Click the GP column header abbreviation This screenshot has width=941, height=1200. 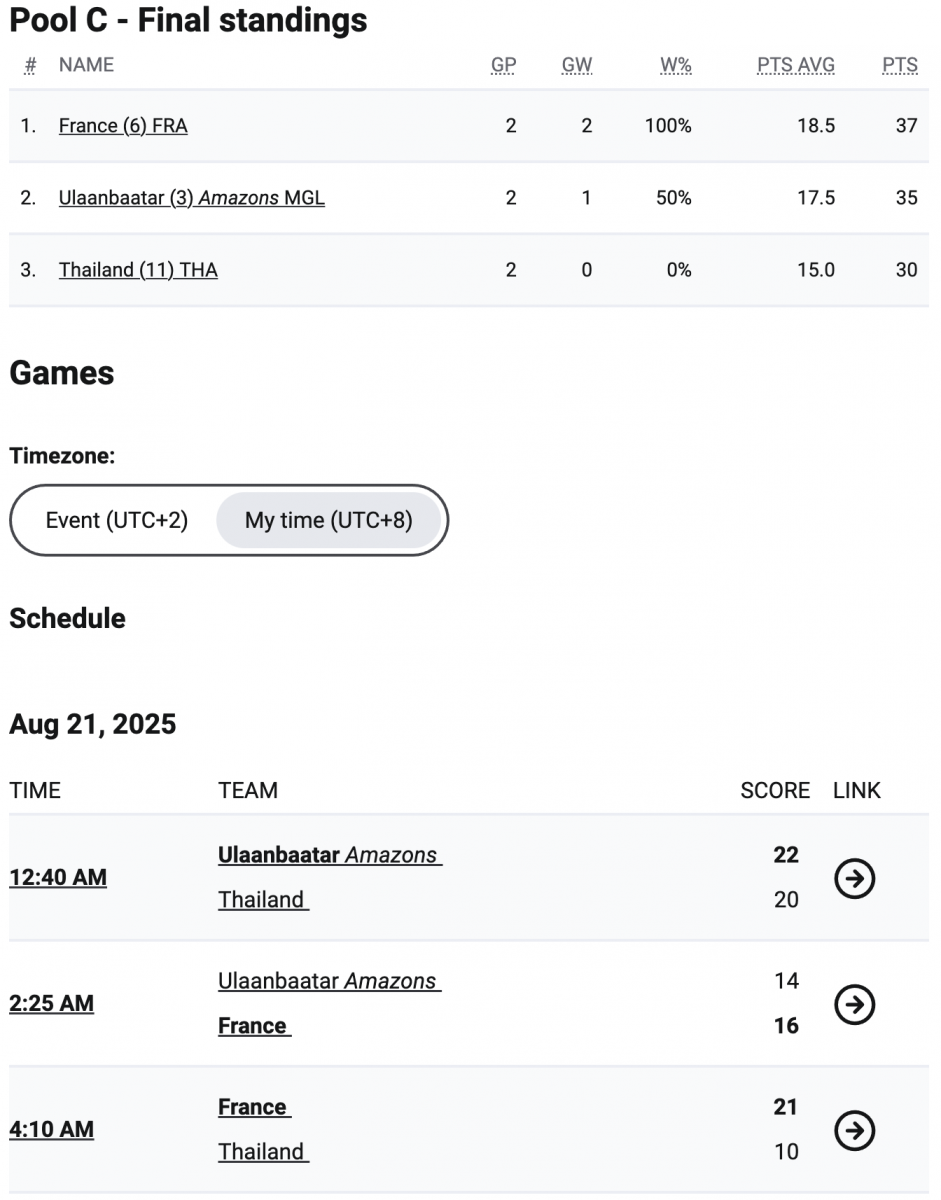(x=504, y=65)
